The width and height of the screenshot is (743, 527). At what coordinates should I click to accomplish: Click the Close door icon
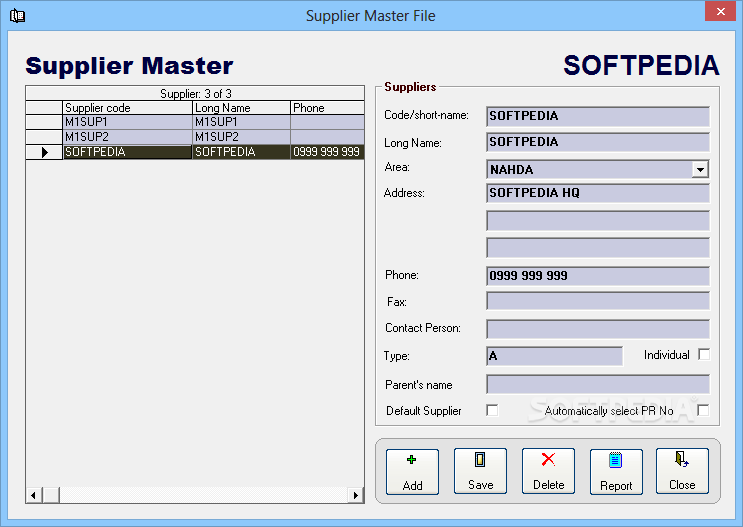(x=682, y=459)
